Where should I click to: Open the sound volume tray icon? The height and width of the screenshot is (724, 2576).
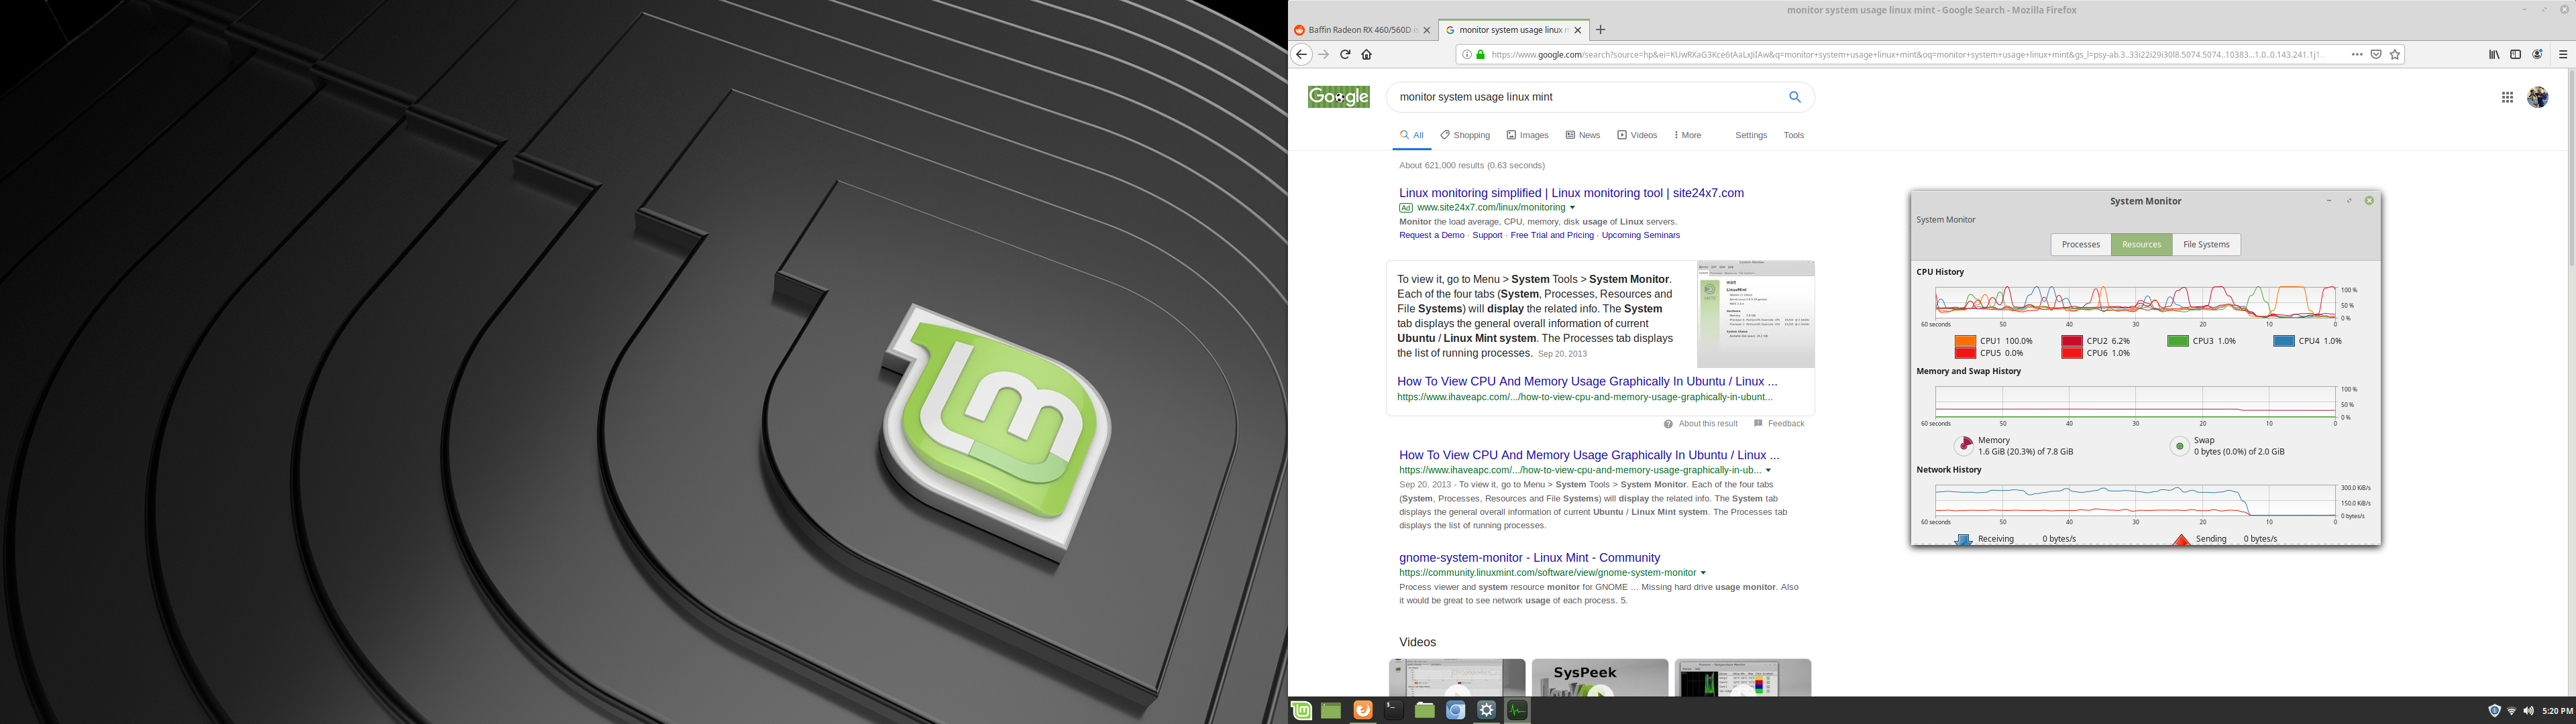click(2528, 711)
